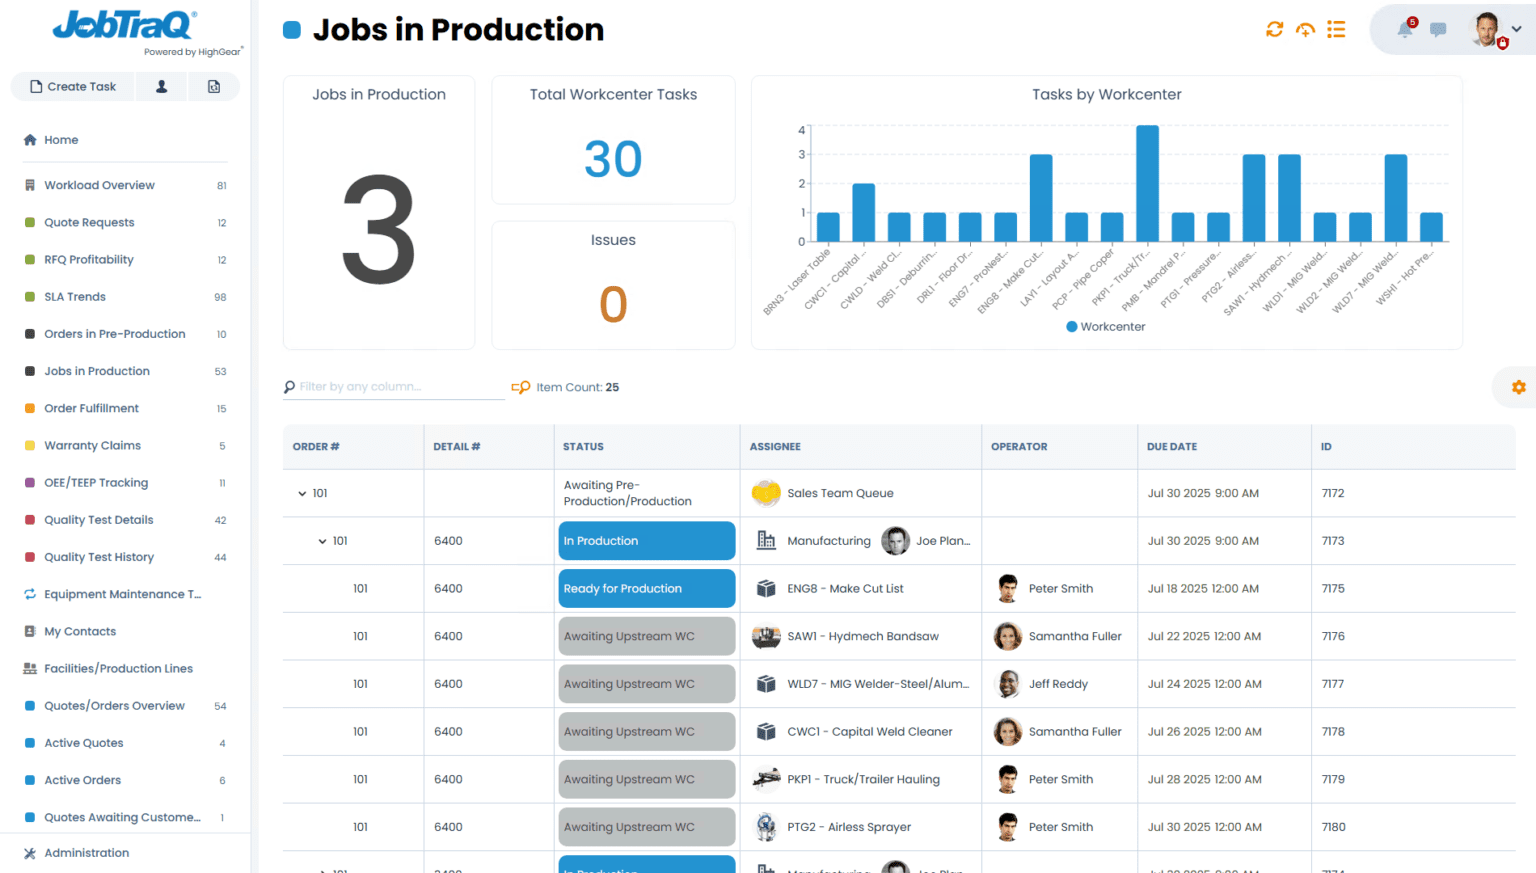The height and width of the screenshot is (873, 1536).
Task: Click the Due Date column header
Action: point(1172,447)
